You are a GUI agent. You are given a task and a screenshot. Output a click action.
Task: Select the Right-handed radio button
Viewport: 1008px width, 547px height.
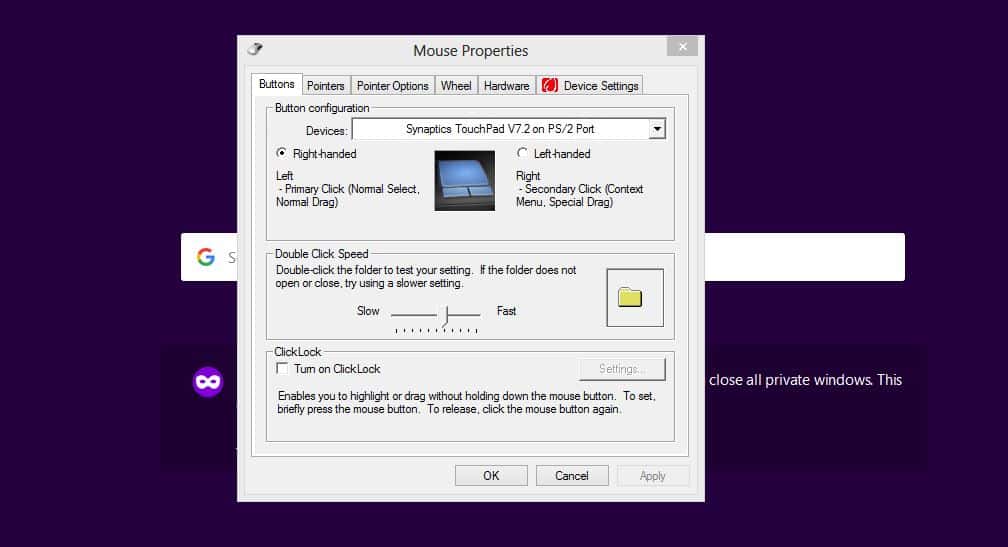point(282,154)
